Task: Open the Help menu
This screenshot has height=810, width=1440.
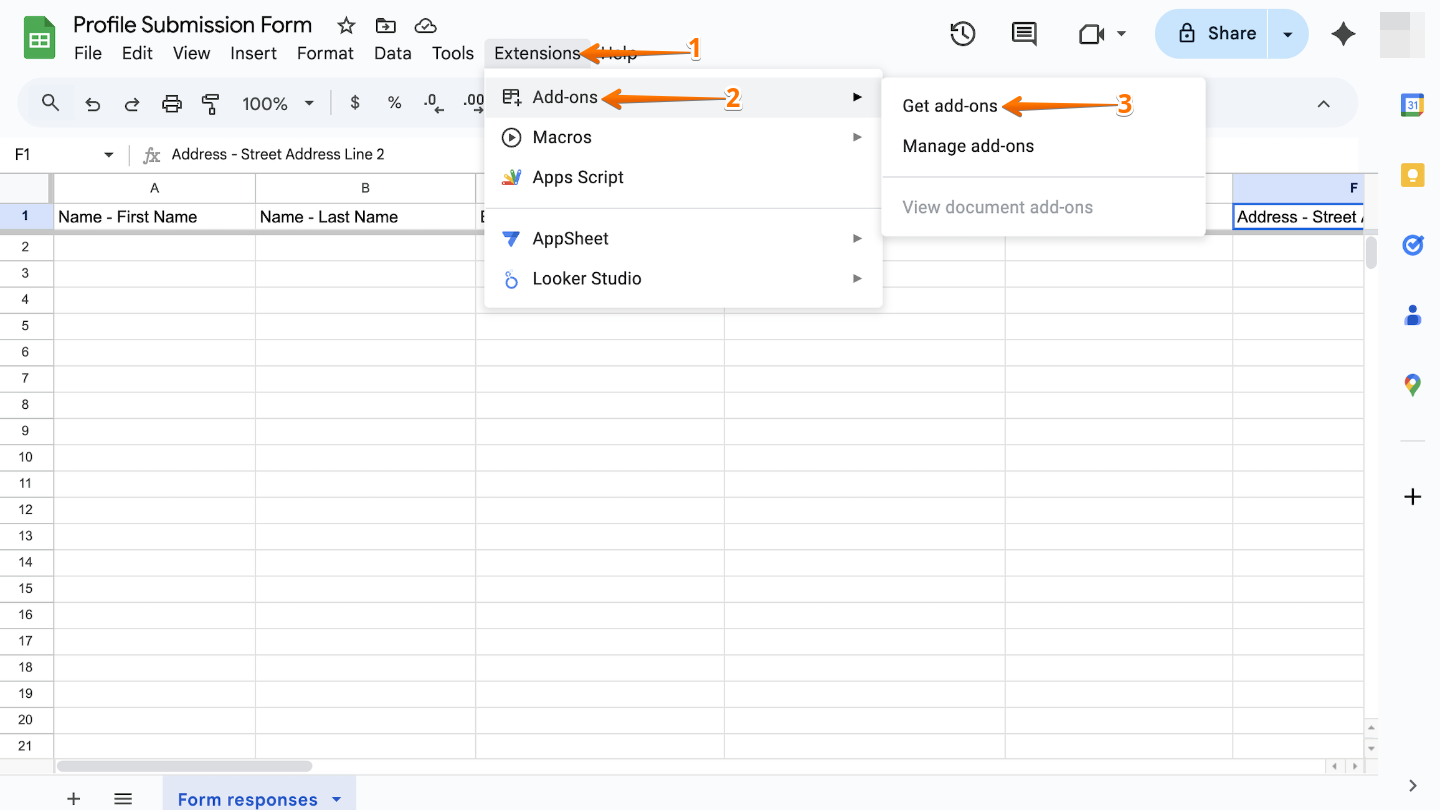Action: click(619, 54)
